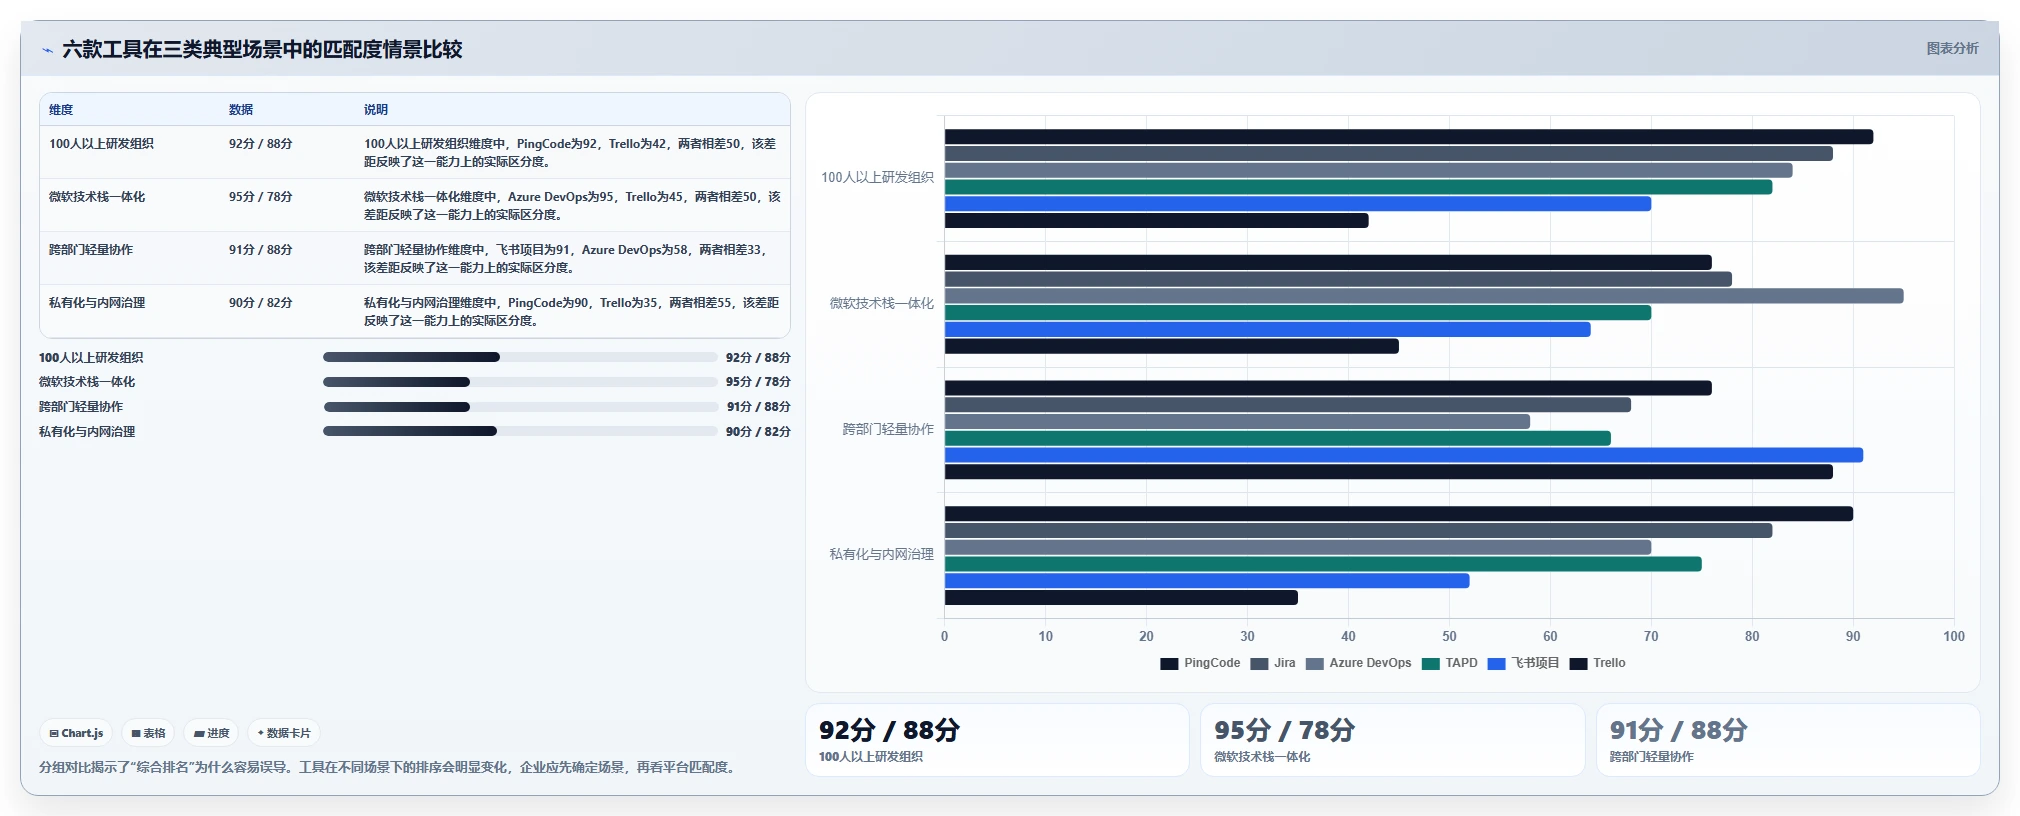Click the footer note starting 分组对比揭示了
The height and width of the screenshot is (816, 2020).
click(x=389, y=768)
